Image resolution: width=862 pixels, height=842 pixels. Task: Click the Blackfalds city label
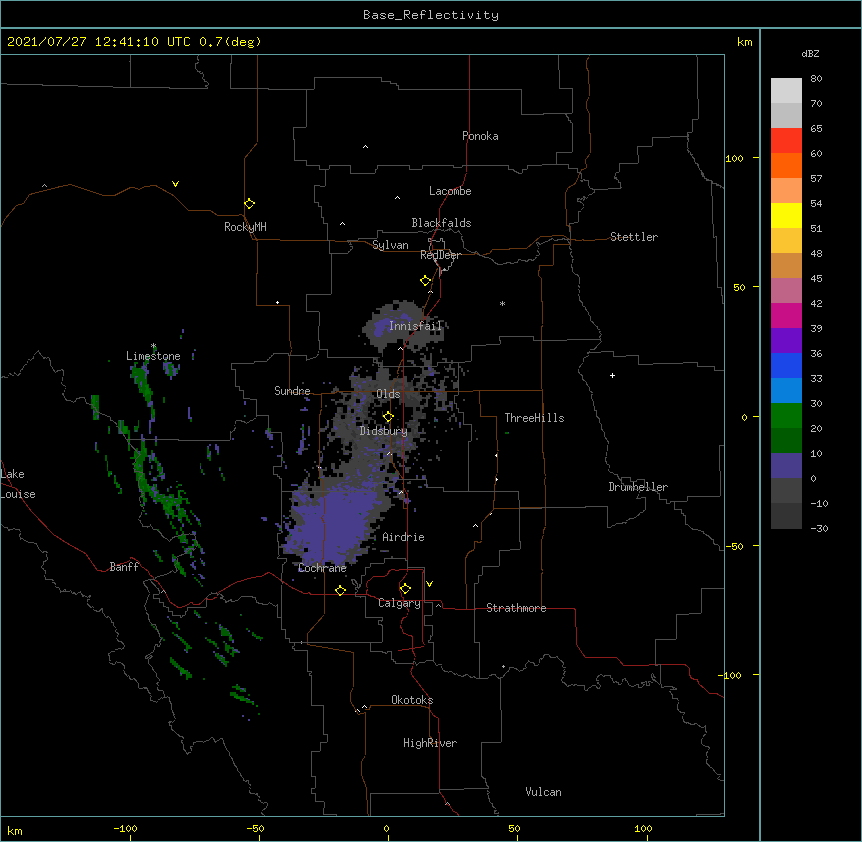coord(441,223)
